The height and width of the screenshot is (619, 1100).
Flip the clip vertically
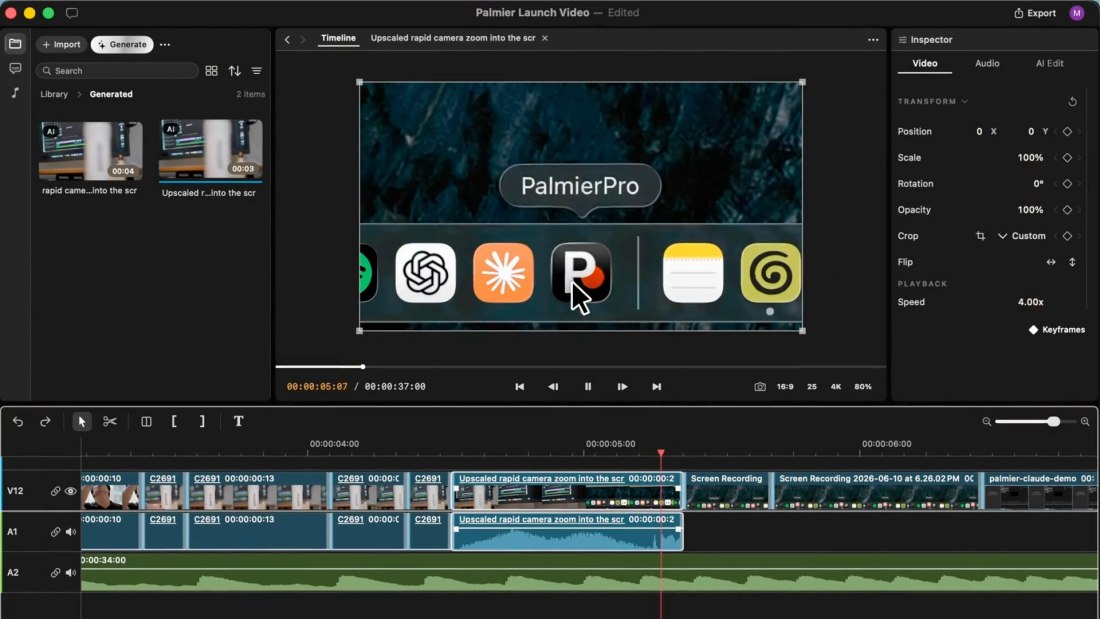point(1072,262)
